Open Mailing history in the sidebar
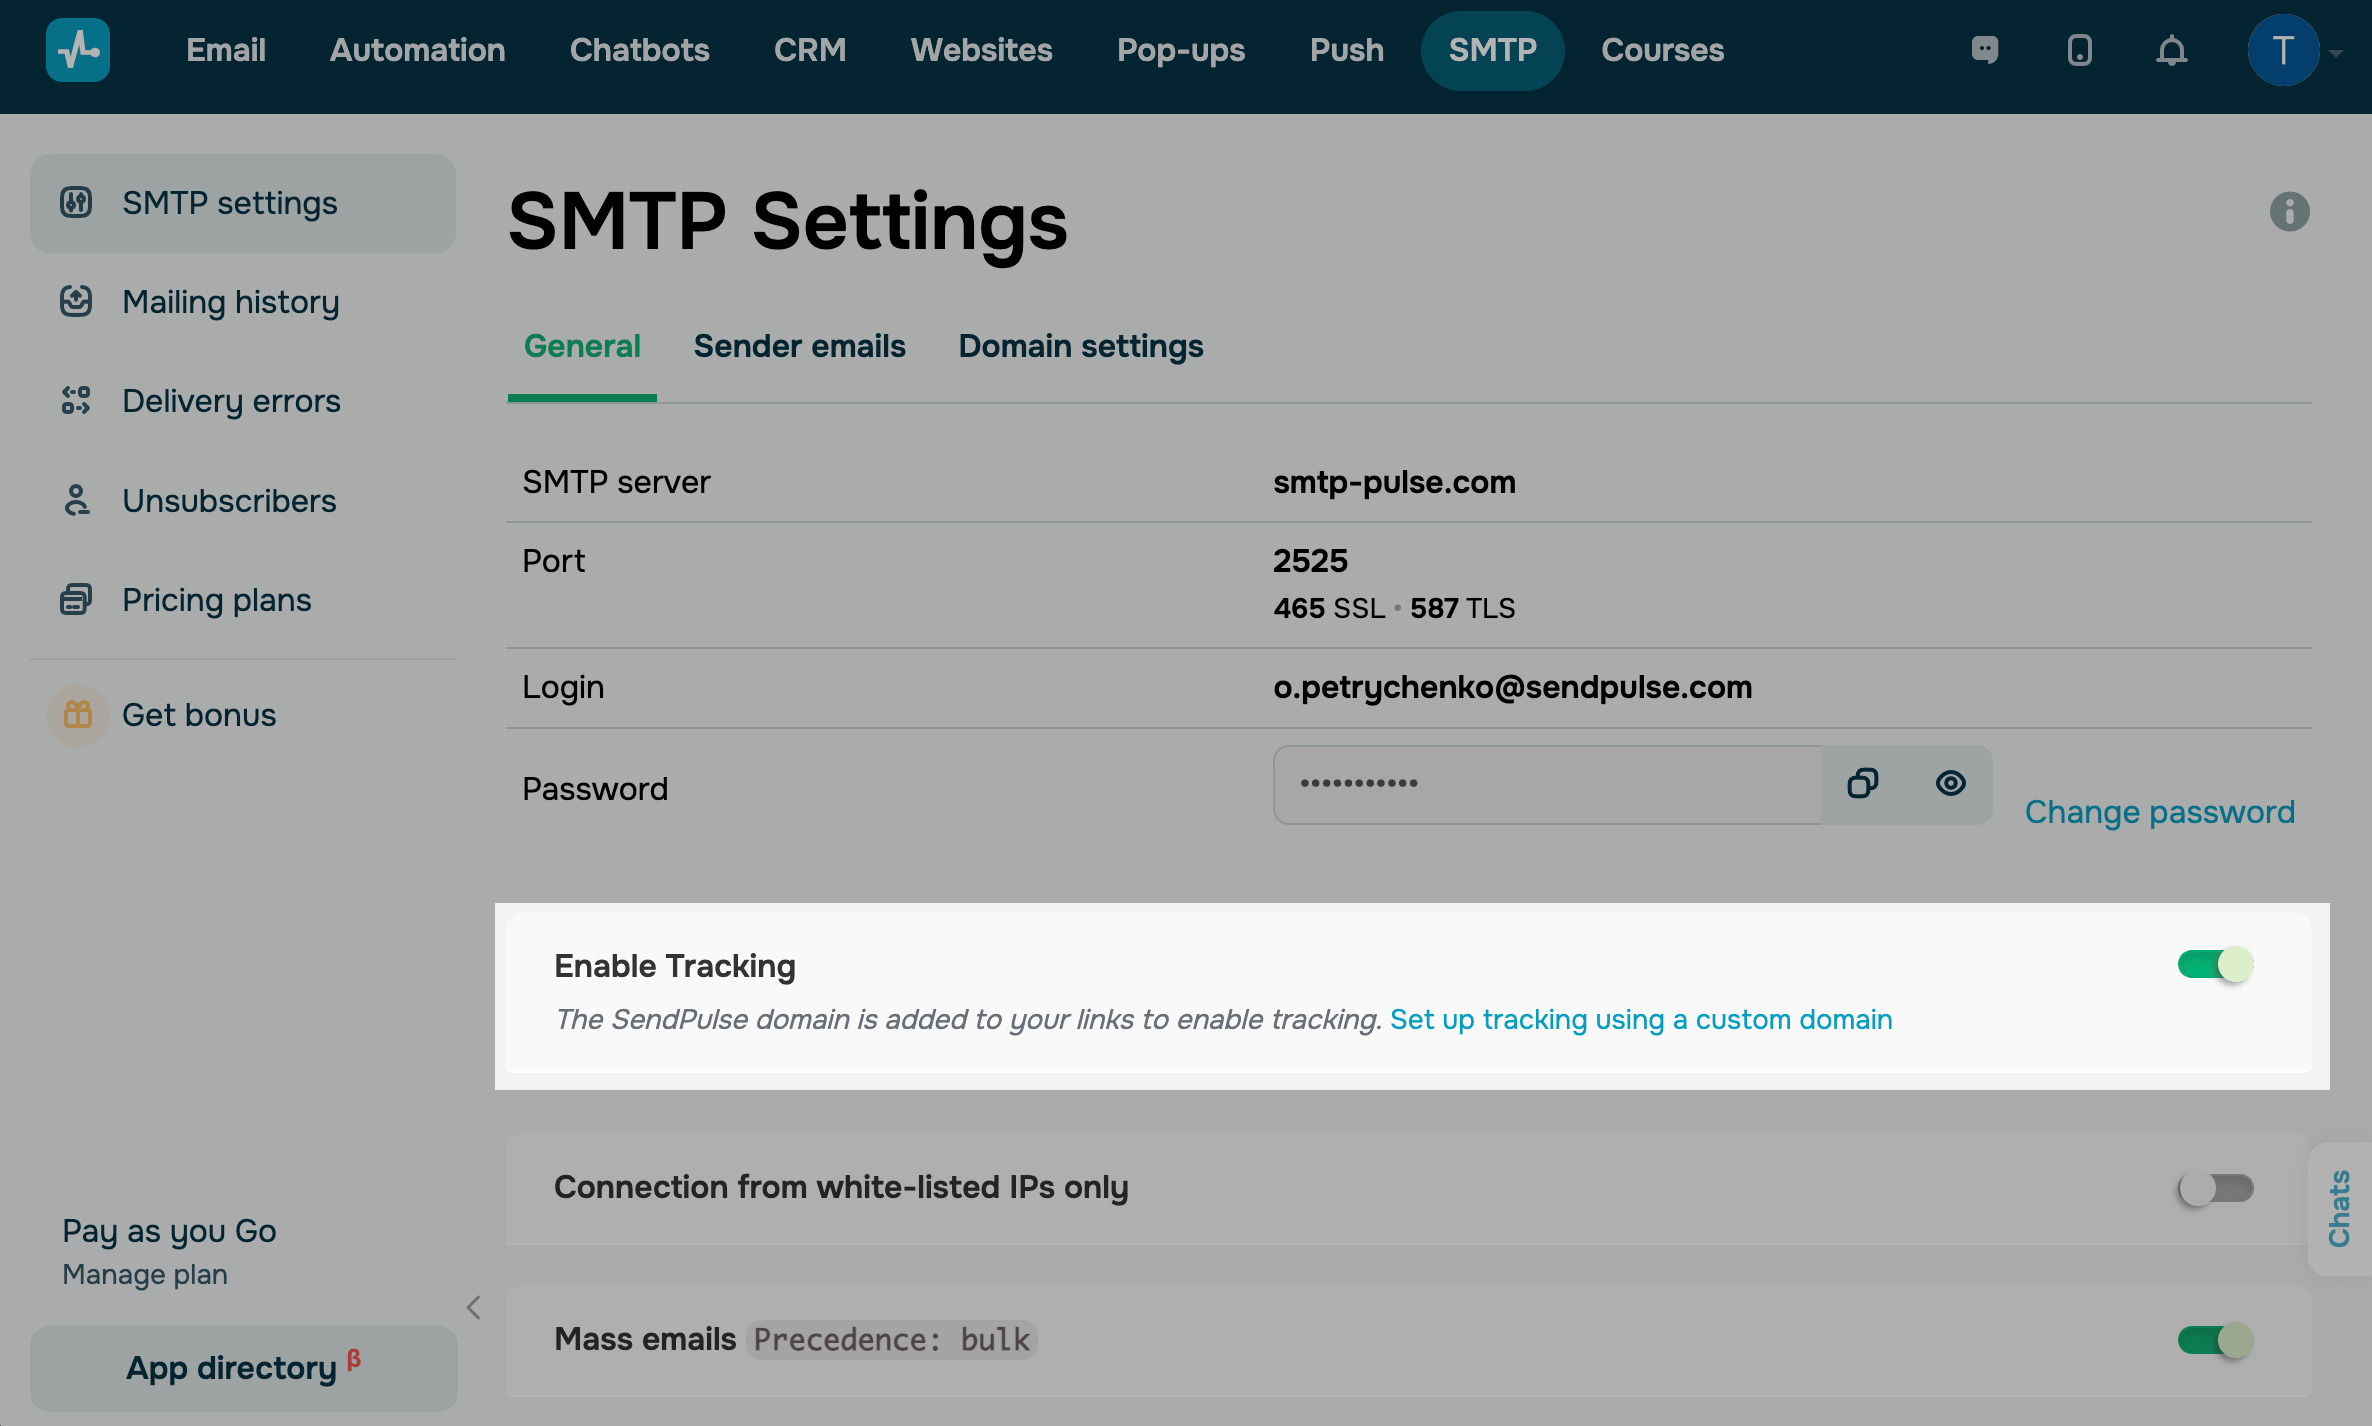This screenshot has width=2372, height=1426. (230, 302)
